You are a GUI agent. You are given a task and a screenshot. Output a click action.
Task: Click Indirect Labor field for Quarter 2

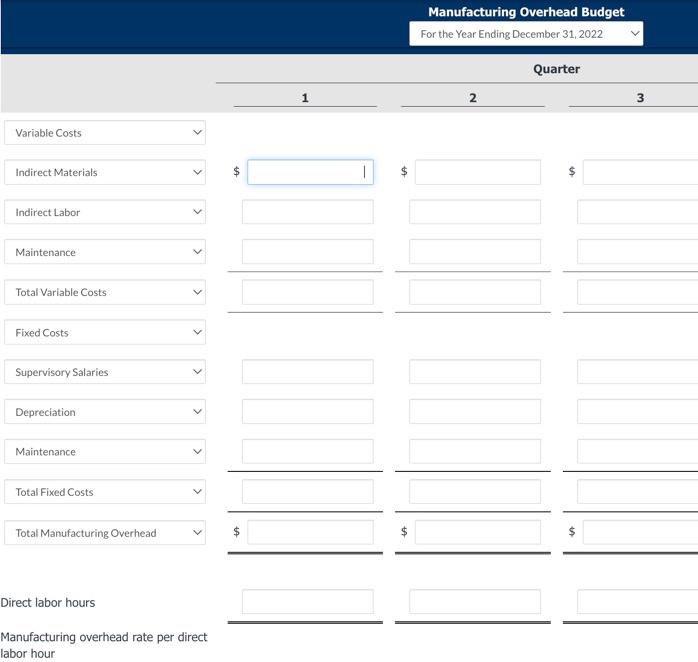475,212
